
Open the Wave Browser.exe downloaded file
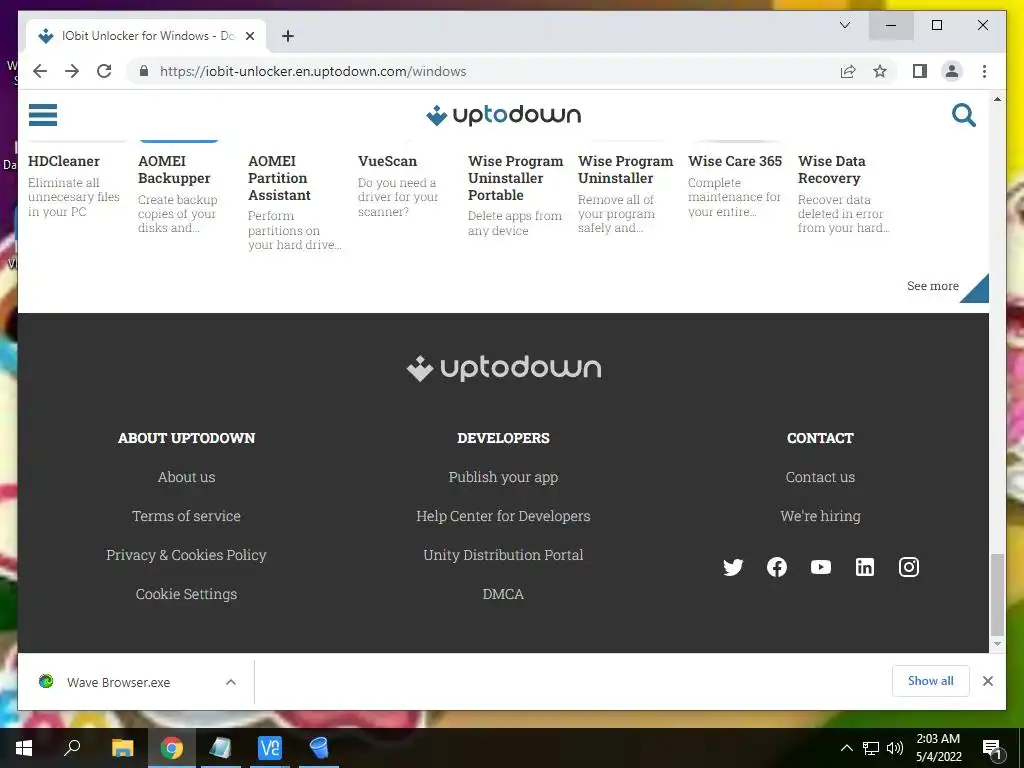click(118, 682)
